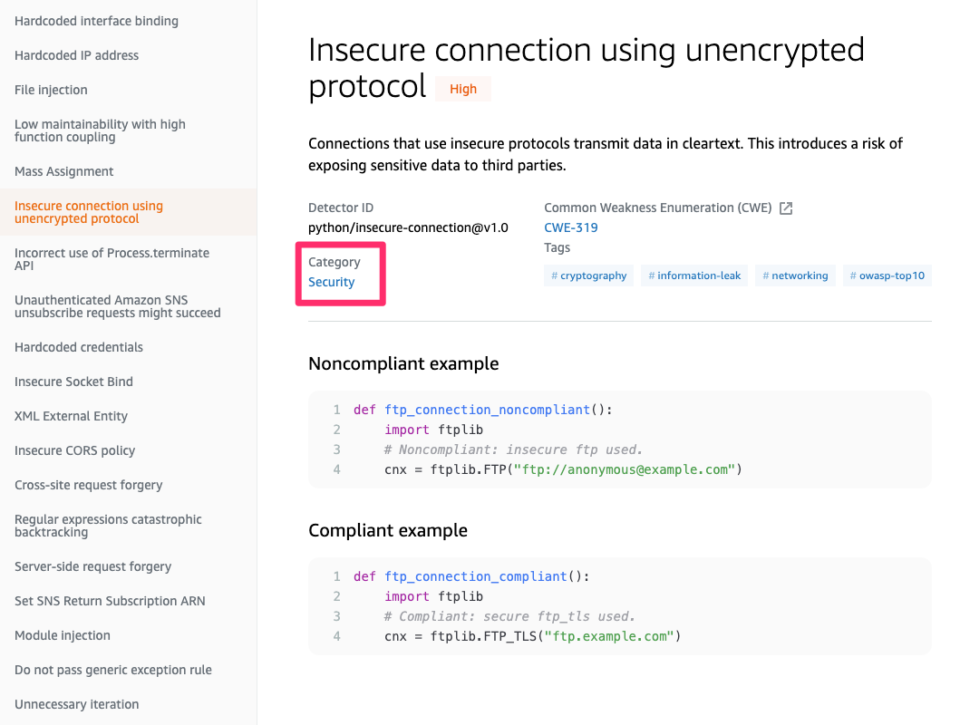960x725 pixels.
Task: Click the # information-leak tag
Action: pyautogui.click(x=694, y=275)
